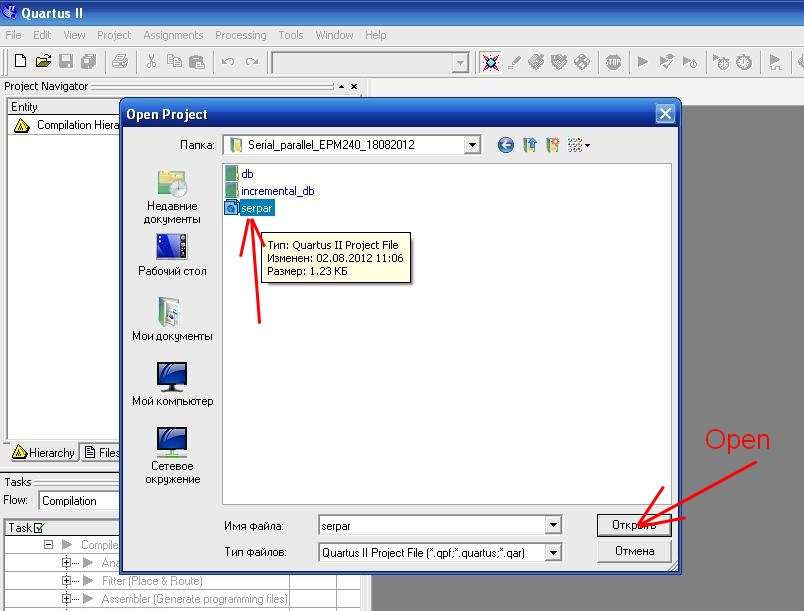Select Compilation Hierarchy entity row

pos(66,125)
